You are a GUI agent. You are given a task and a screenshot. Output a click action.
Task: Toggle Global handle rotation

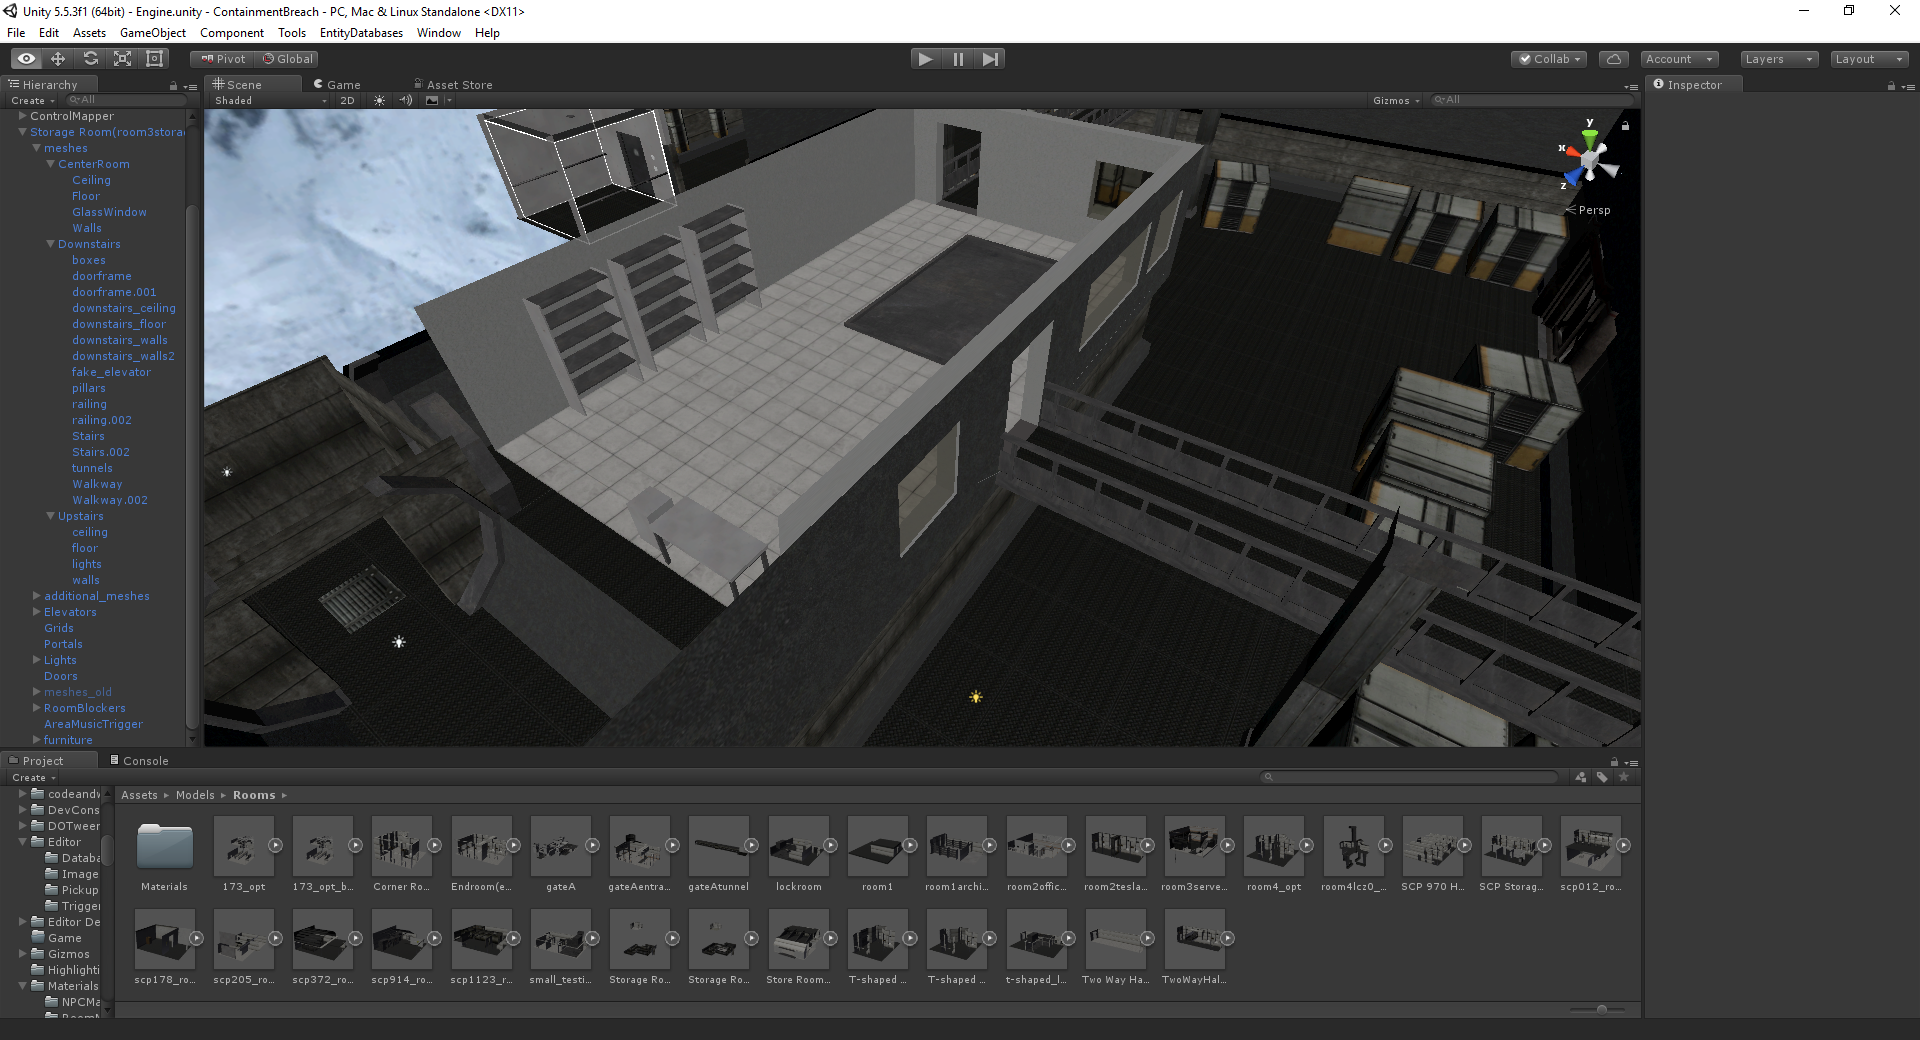[x=288, y=59]
